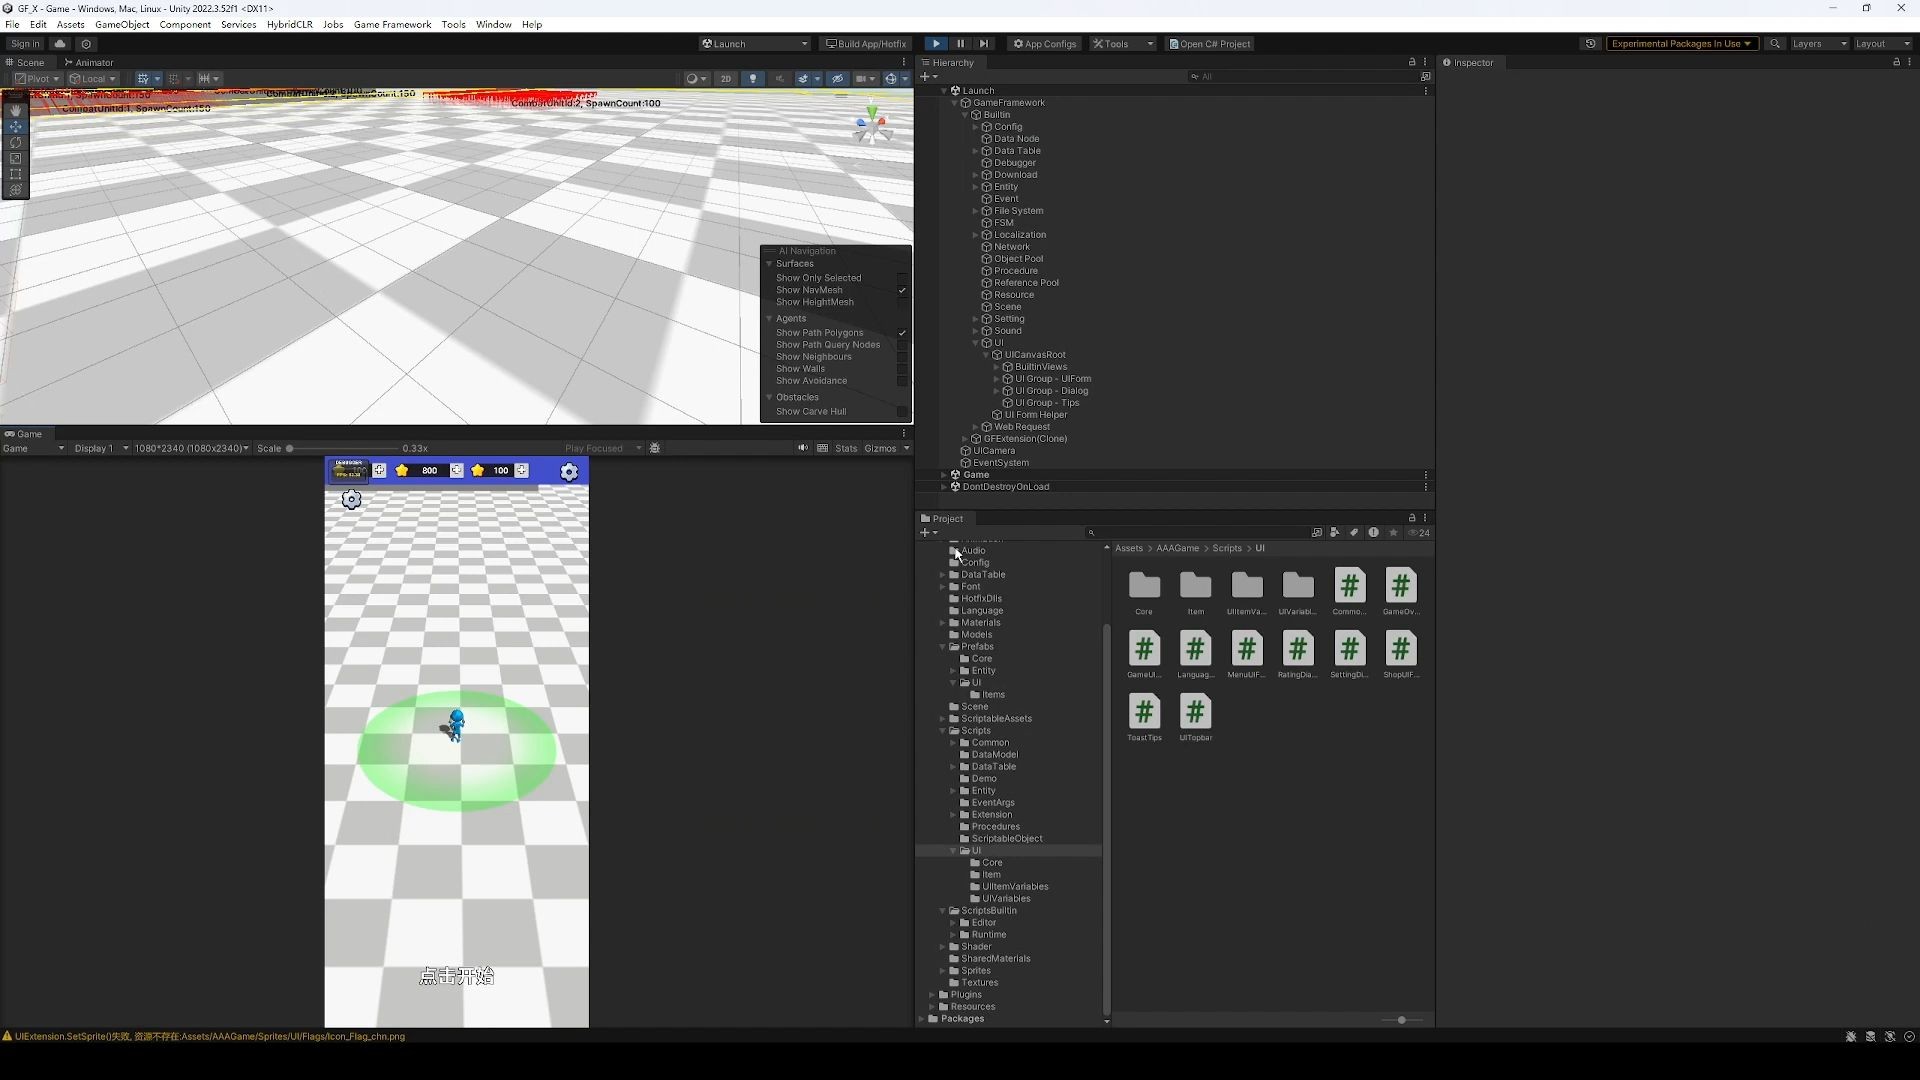Click the DontDestroyOnLoad node
Screen dimensions: 1920x1080
1005,487
